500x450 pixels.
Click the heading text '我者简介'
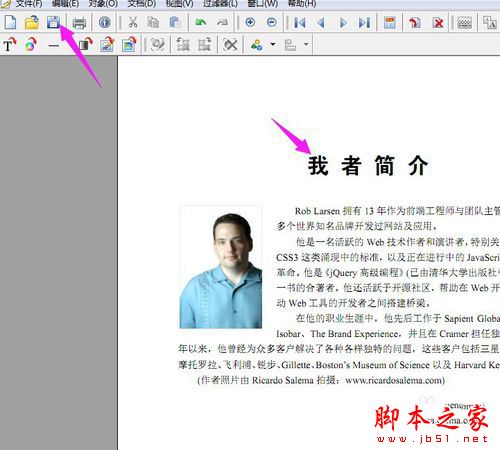(x=368, y=165)
